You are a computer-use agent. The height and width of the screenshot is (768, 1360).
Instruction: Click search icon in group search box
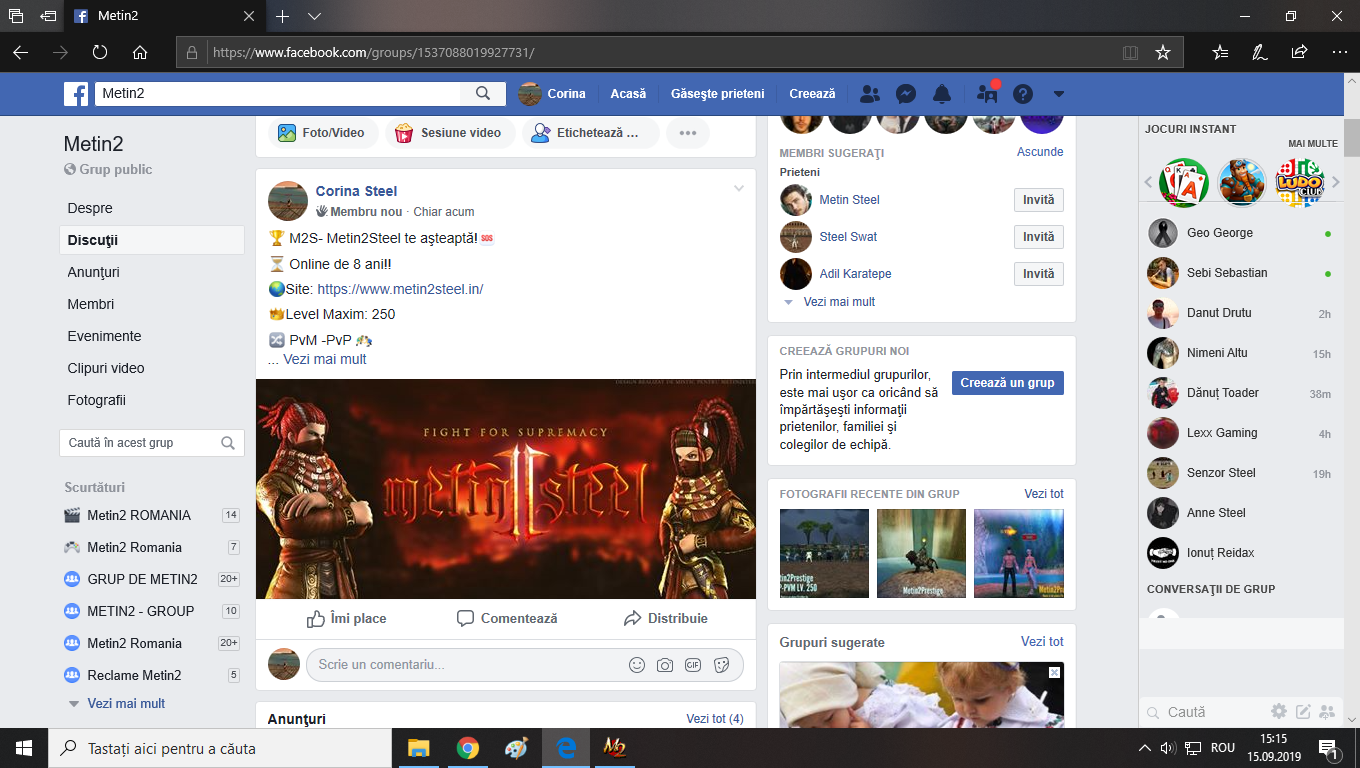tap(228, 443)
